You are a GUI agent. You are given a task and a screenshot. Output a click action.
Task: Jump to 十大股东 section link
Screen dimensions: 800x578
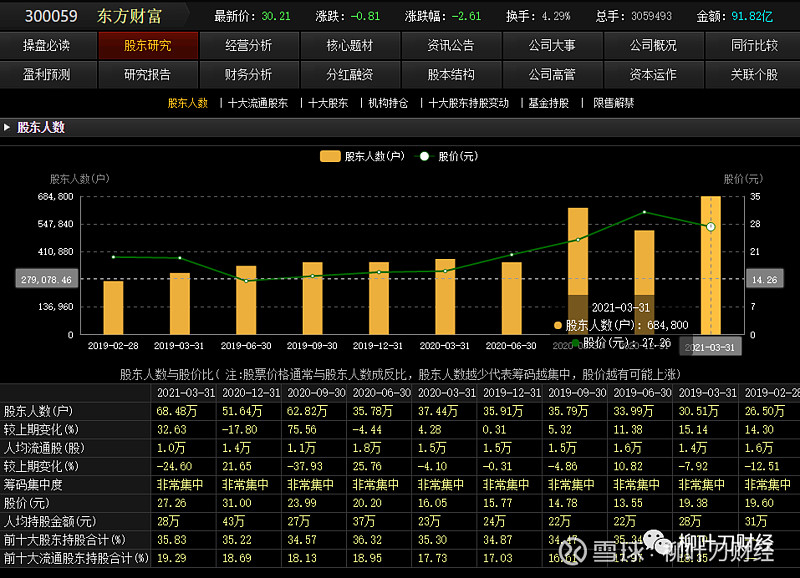[328, 103]
